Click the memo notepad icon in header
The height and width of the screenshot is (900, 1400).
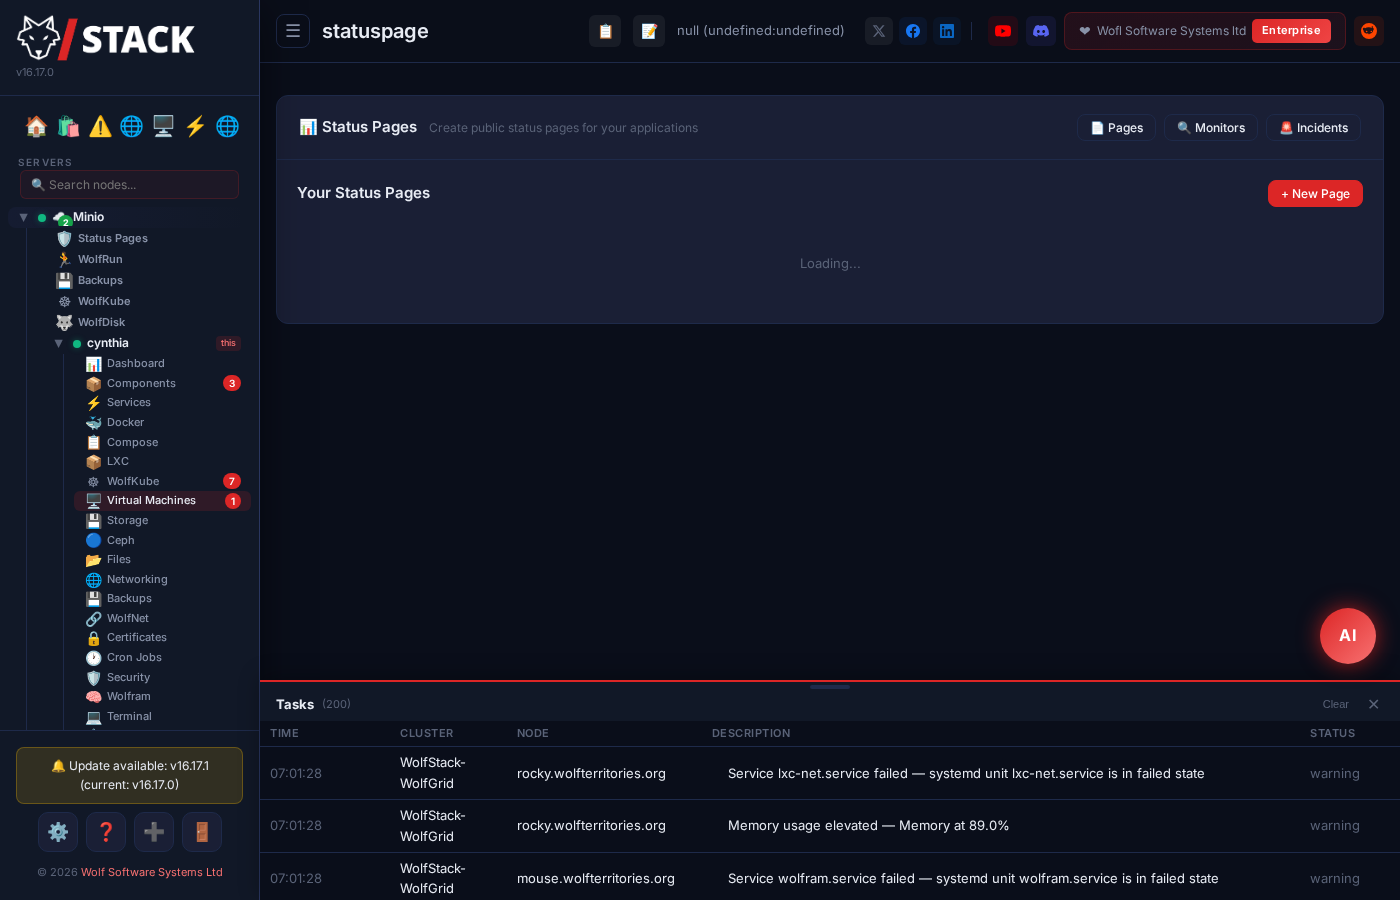pyautogui.click(x=649, y=31)
